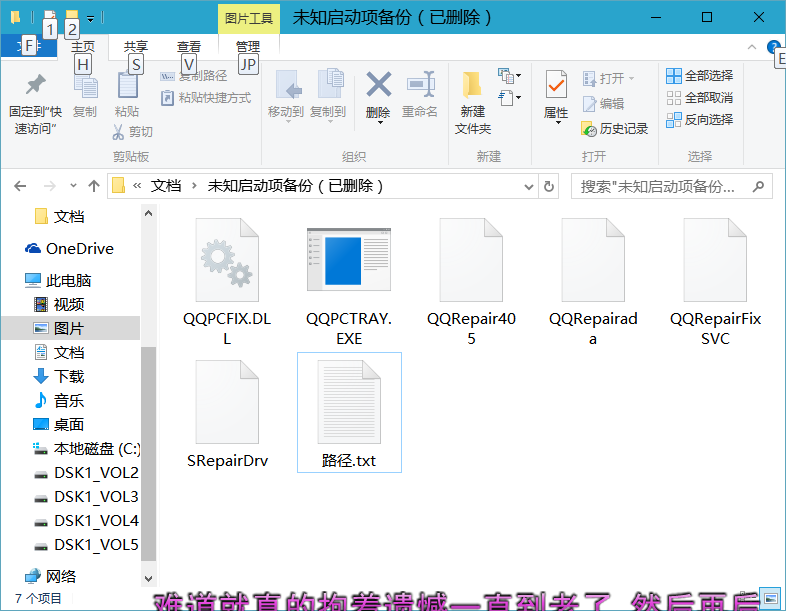Open Quick Access Toolbar customize dropdown
This screenshot has width=786, height=611.
click(x=91, y=19)
